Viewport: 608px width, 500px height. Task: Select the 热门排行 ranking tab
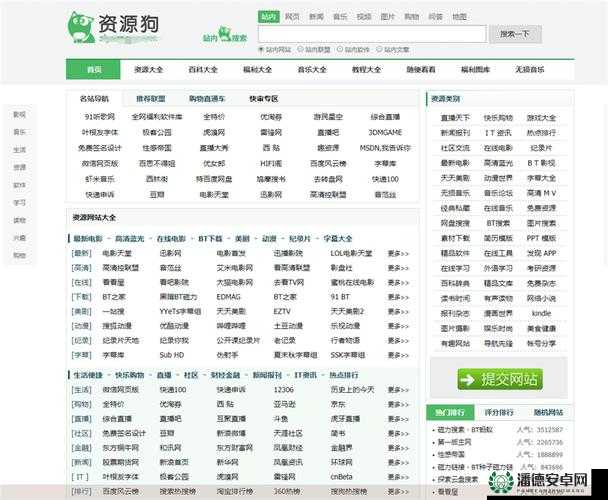450,412
